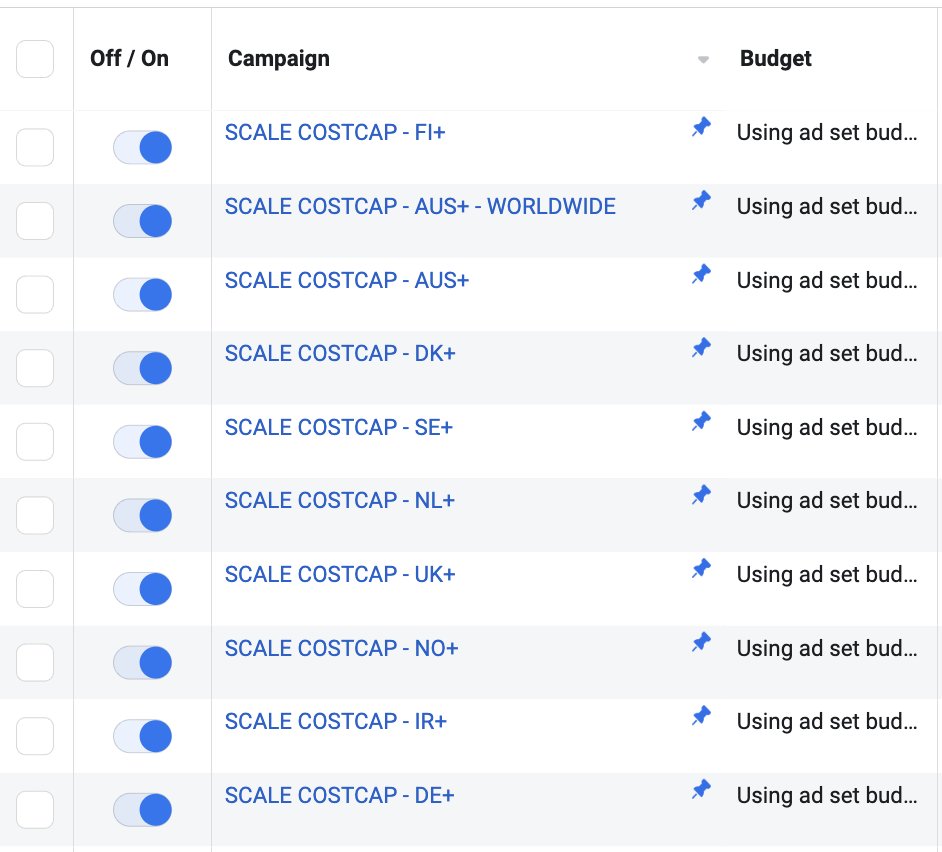Click the pin icon beside SCALE COSTCAP - IR+
This screenshot has height=852, width=942.
coord(701,715)
